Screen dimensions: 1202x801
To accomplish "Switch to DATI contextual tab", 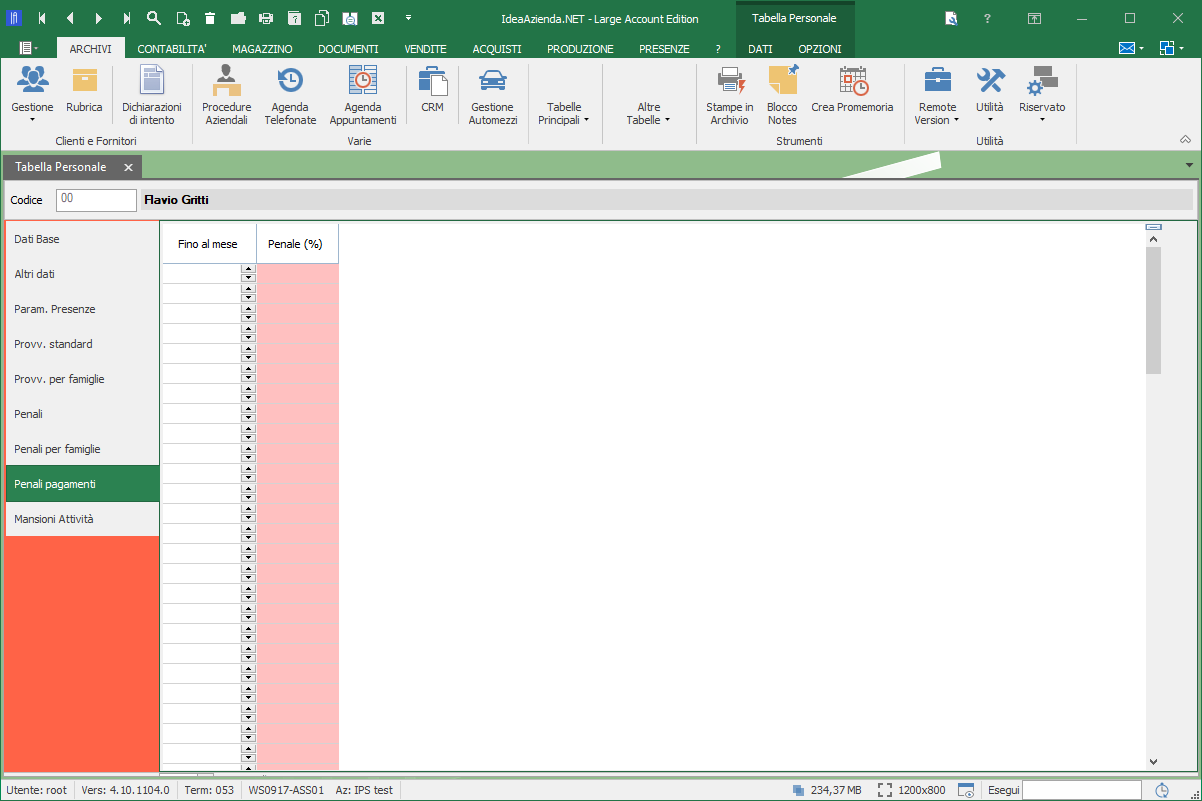I will point(760,49).
